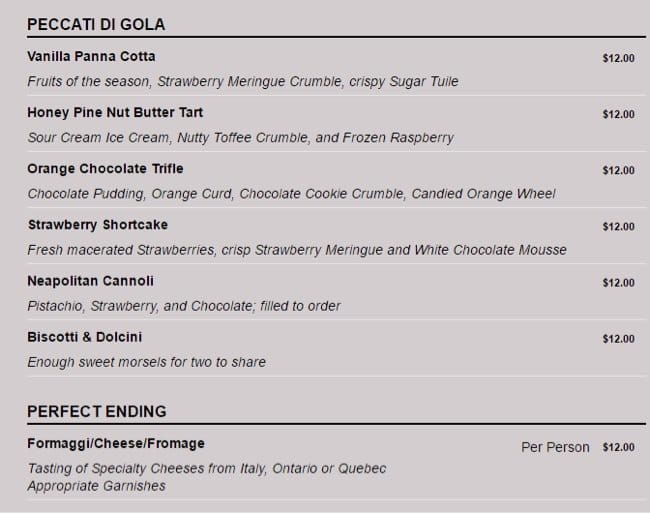Choose the Strawberry Shortcake menu item
Image resolution: width=650 pixels, height=513 pixels.
tap(97, 224)
